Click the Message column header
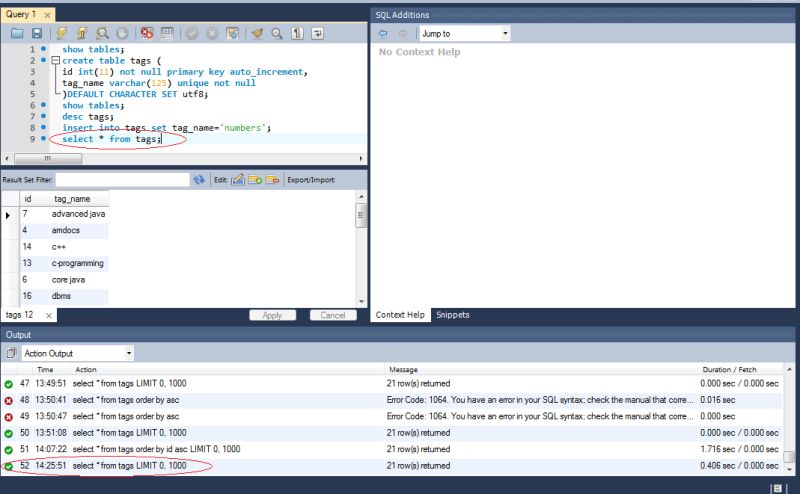This screenshot has height=494, width=800. point(403,369)
